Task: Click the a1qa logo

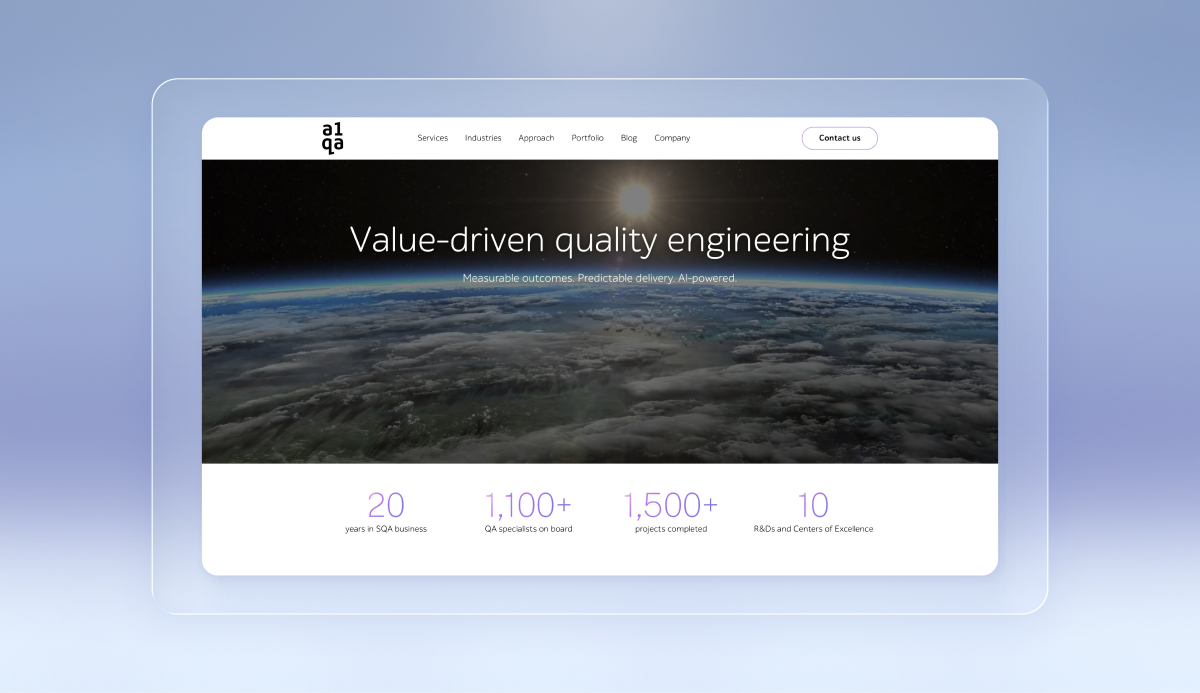Action: (333, 138)
